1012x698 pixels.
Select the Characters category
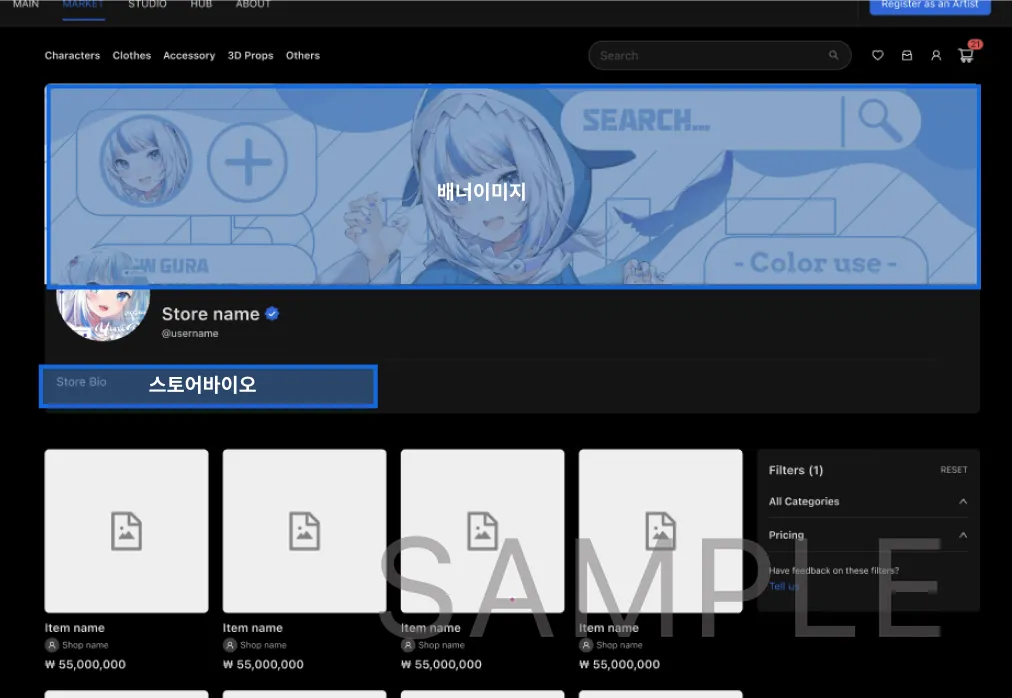(x=72, y=56)
